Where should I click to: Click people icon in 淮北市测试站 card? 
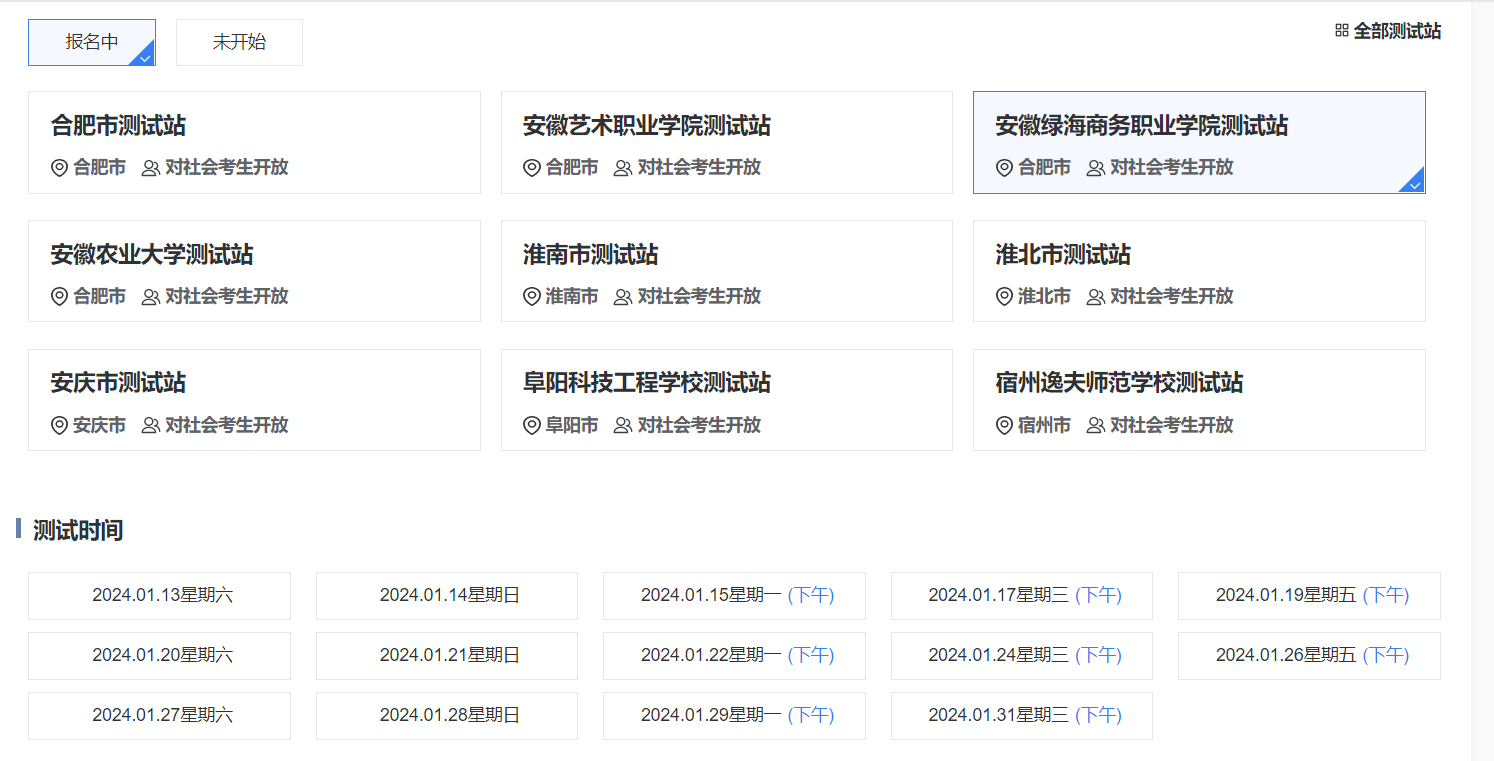pos(1095,297)
